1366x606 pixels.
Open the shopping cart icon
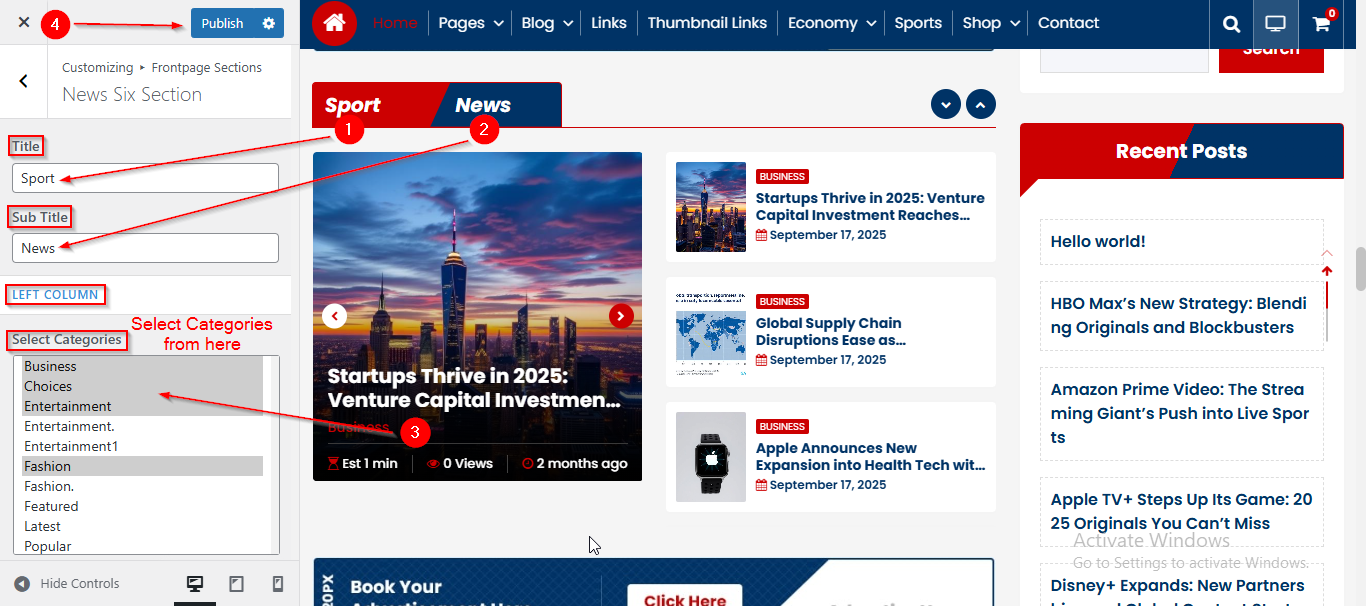[x=1321, y=24]
